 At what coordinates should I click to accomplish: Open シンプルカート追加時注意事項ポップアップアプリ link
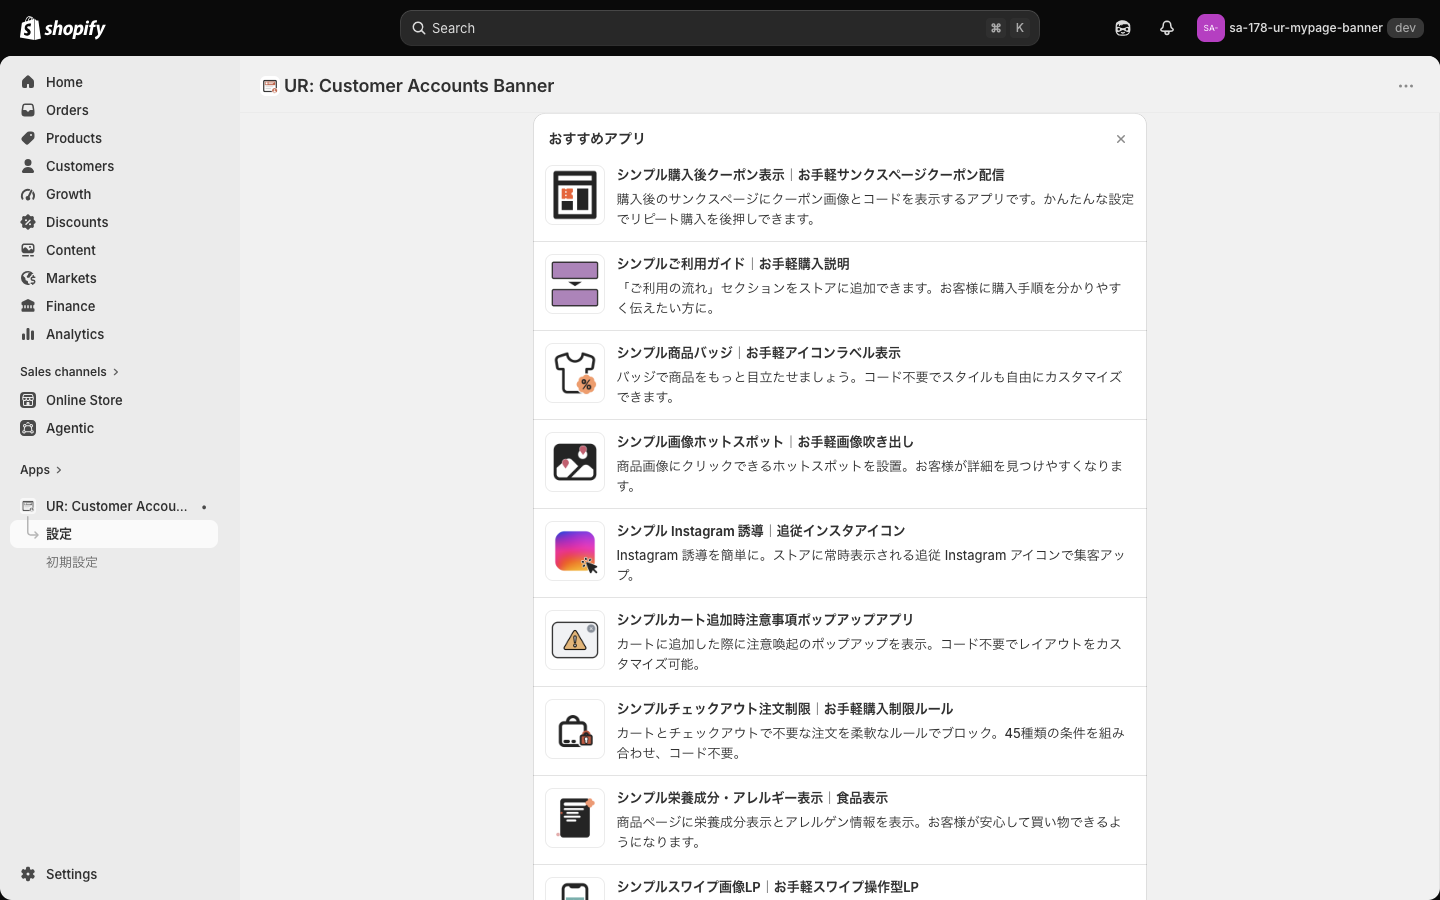[765, 620]
